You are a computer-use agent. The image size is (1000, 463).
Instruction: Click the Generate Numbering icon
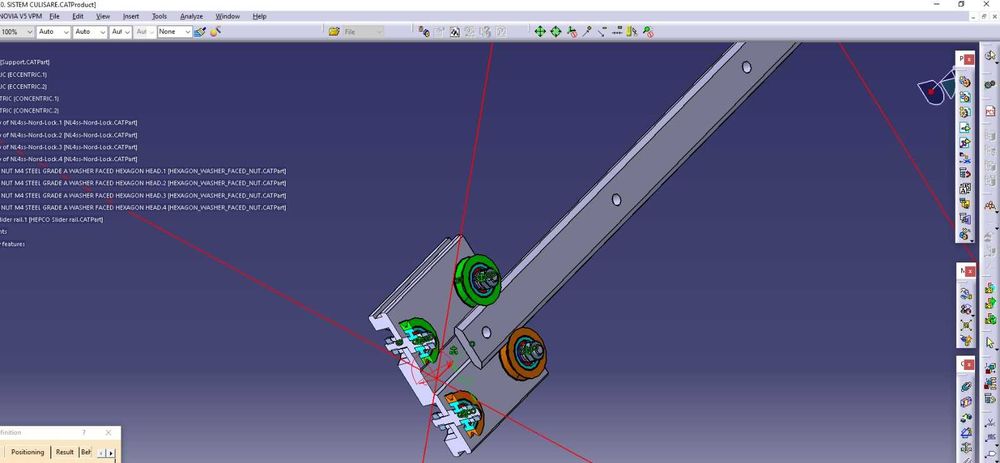(965, 188)
